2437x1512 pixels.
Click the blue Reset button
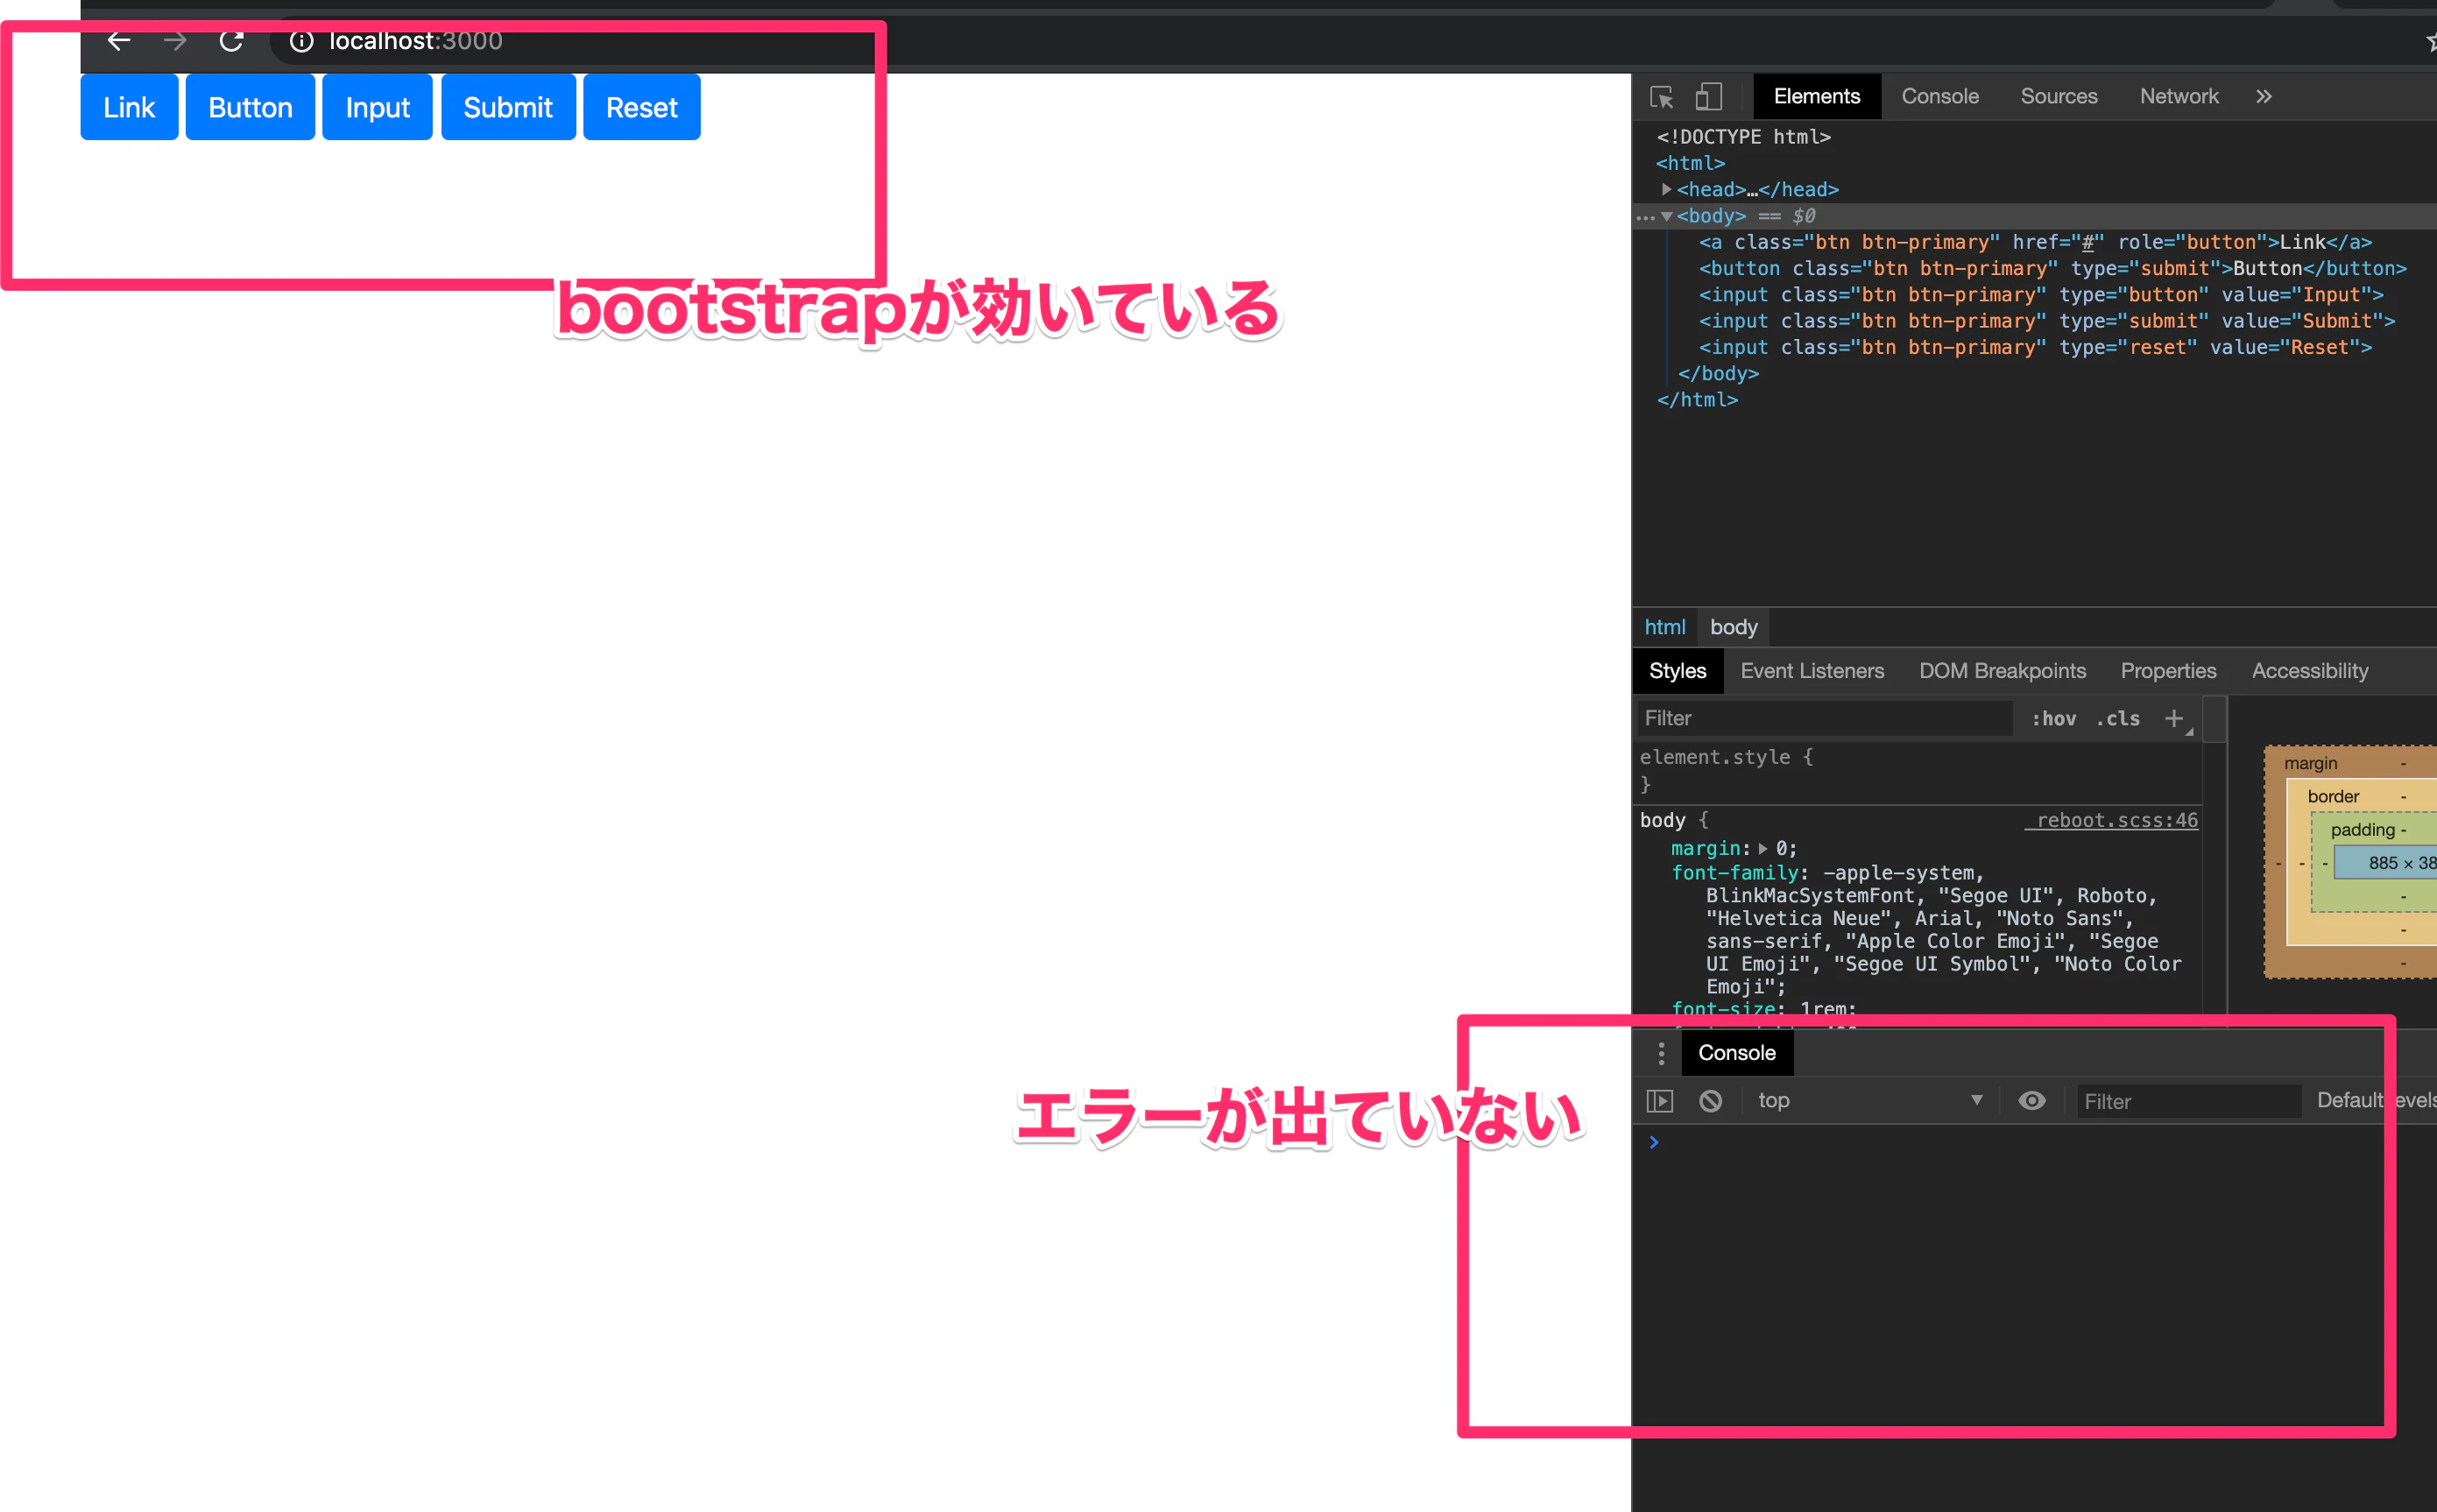(642, 107)
